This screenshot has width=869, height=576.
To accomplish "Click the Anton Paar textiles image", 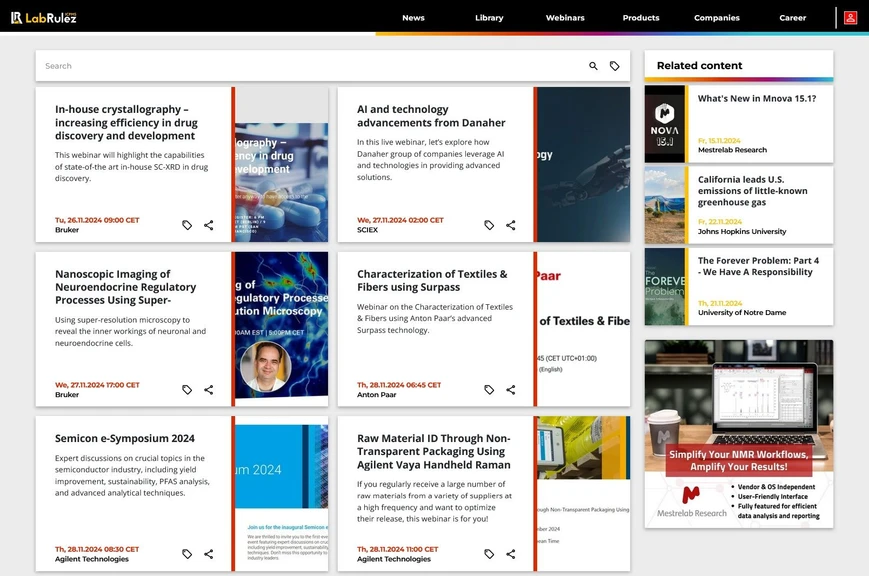I will [584, 329].
